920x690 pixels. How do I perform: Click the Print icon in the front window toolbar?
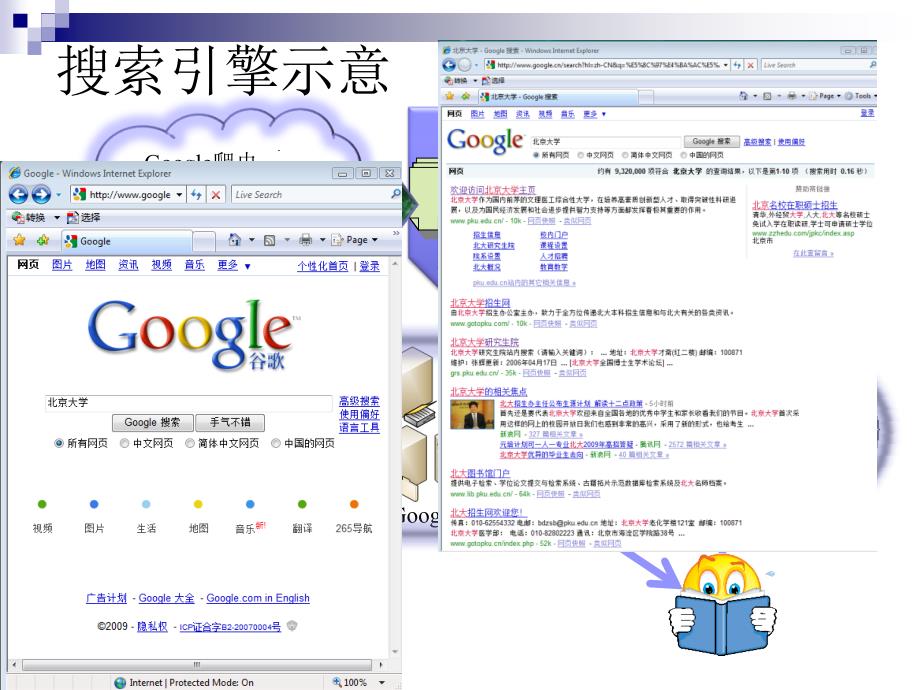pyautogui.click(x=305, y=239)
